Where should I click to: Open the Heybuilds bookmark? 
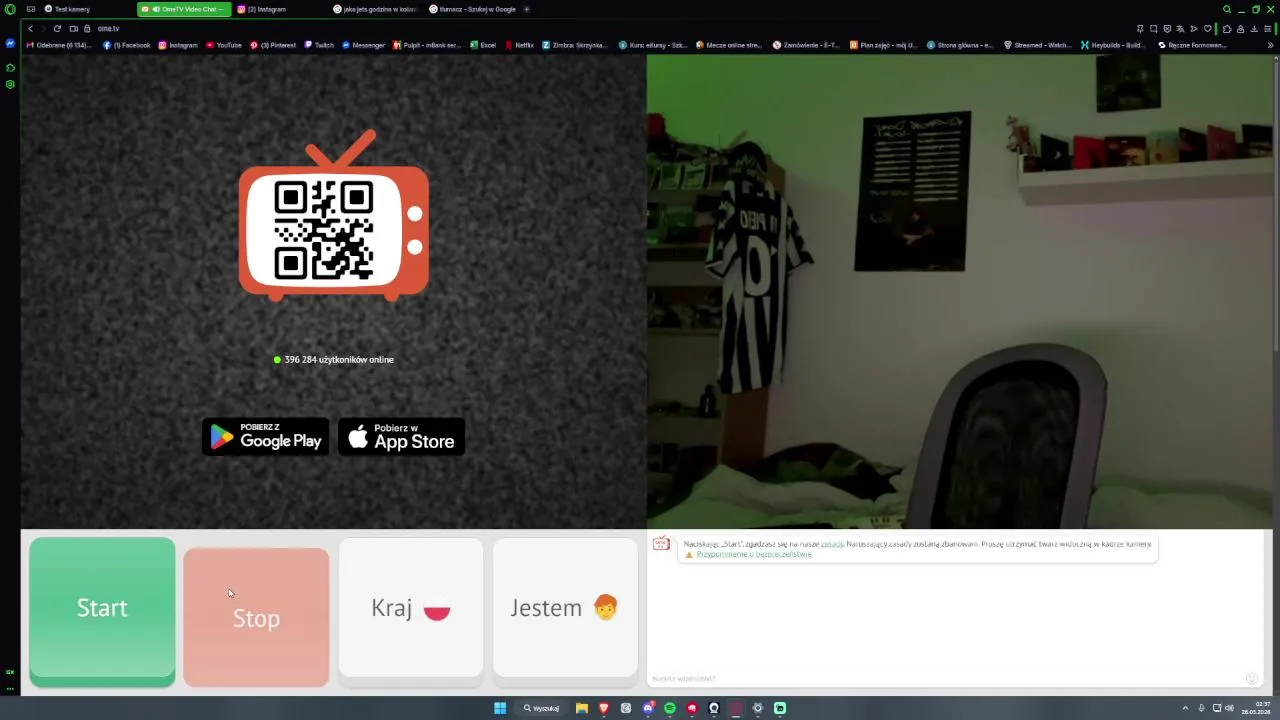(x=1113, y=45)
